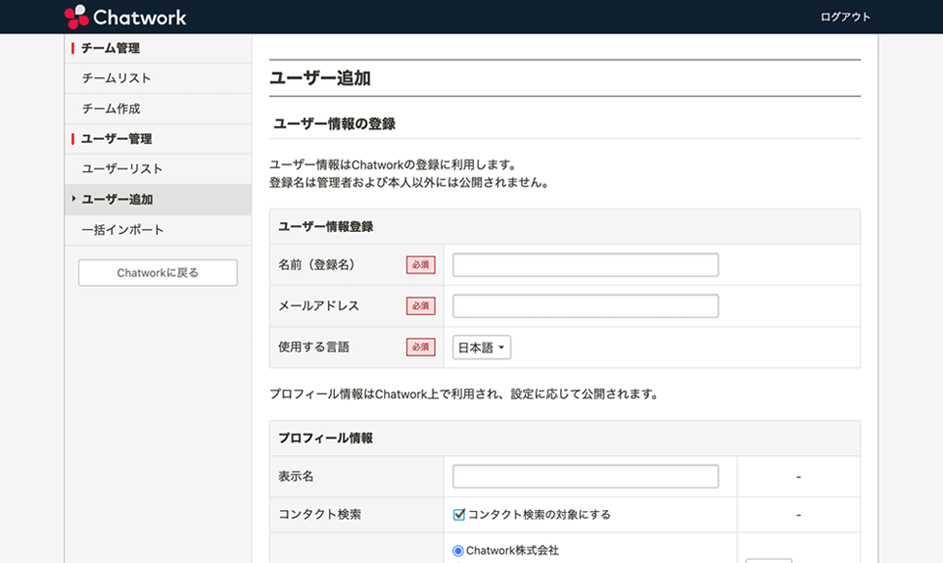Open チーム作成 in sidebar

point(158,109)
